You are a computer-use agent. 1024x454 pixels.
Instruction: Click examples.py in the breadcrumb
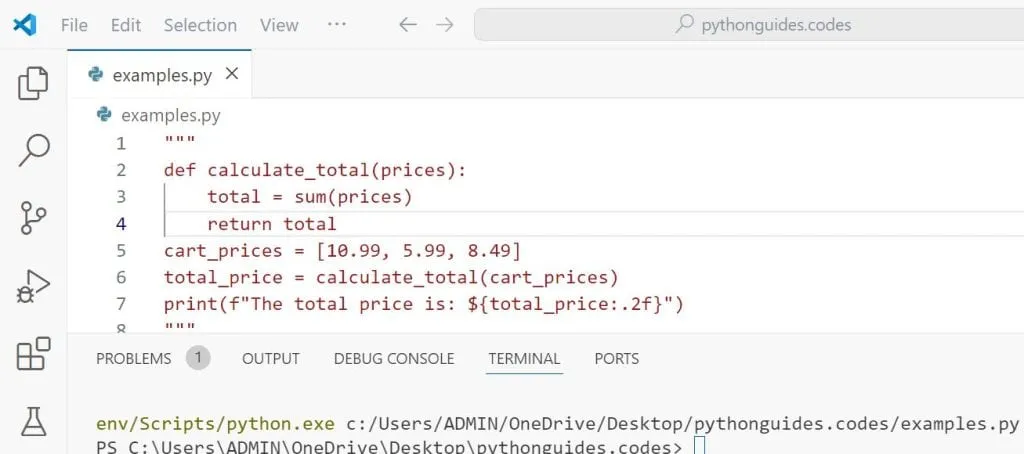170,115
